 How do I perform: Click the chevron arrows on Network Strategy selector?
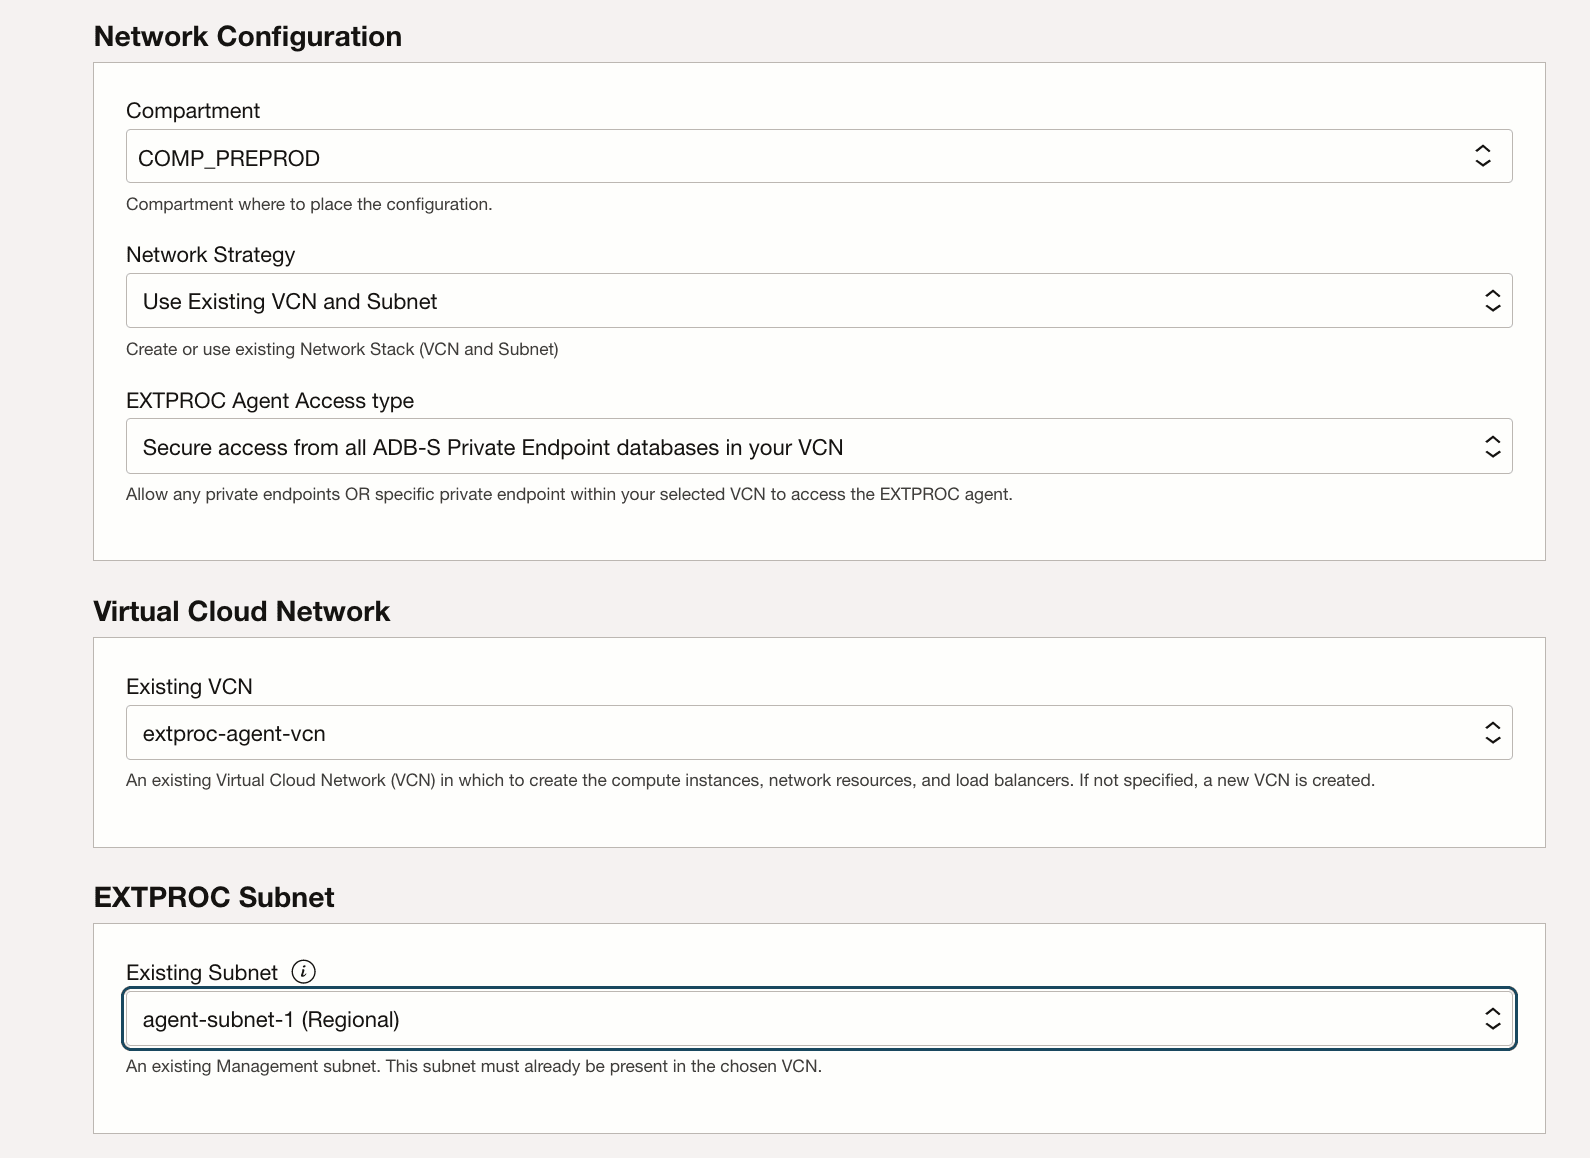click(1492, 301)
